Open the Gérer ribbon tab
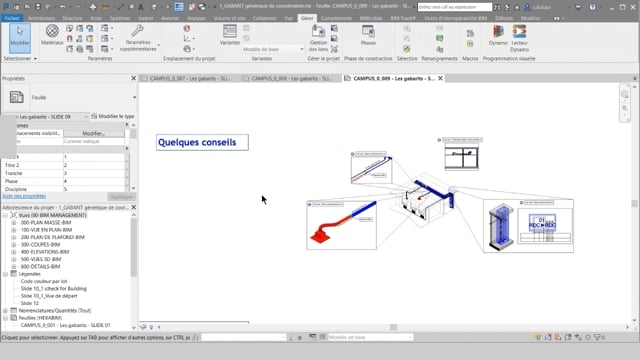640x360 pixels. [x=307, y=18]
